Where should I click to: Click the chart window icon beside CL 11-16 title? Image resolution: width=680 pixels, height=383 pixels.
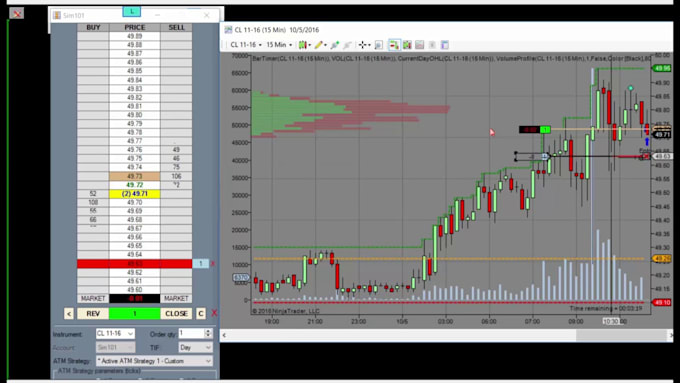(x=228, y=30)
